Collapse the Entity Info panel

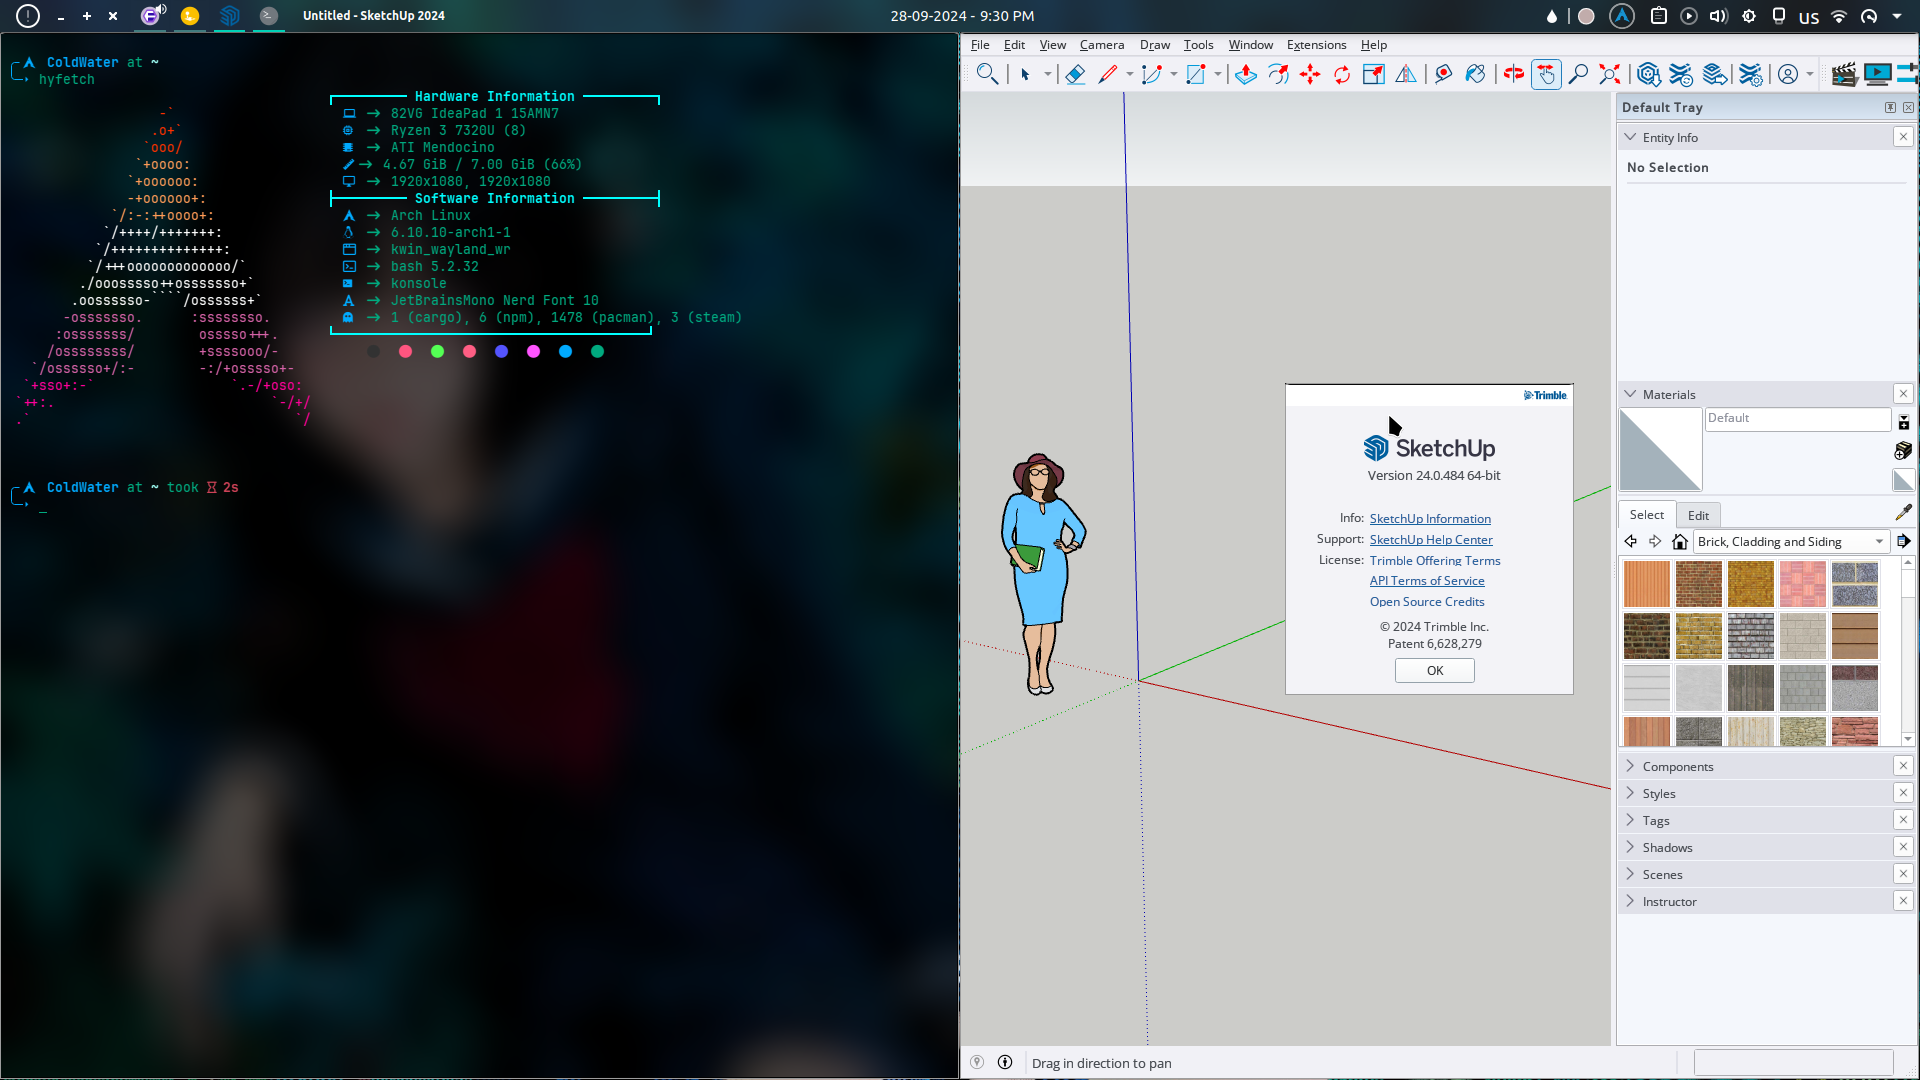[x=1631, y=137]
